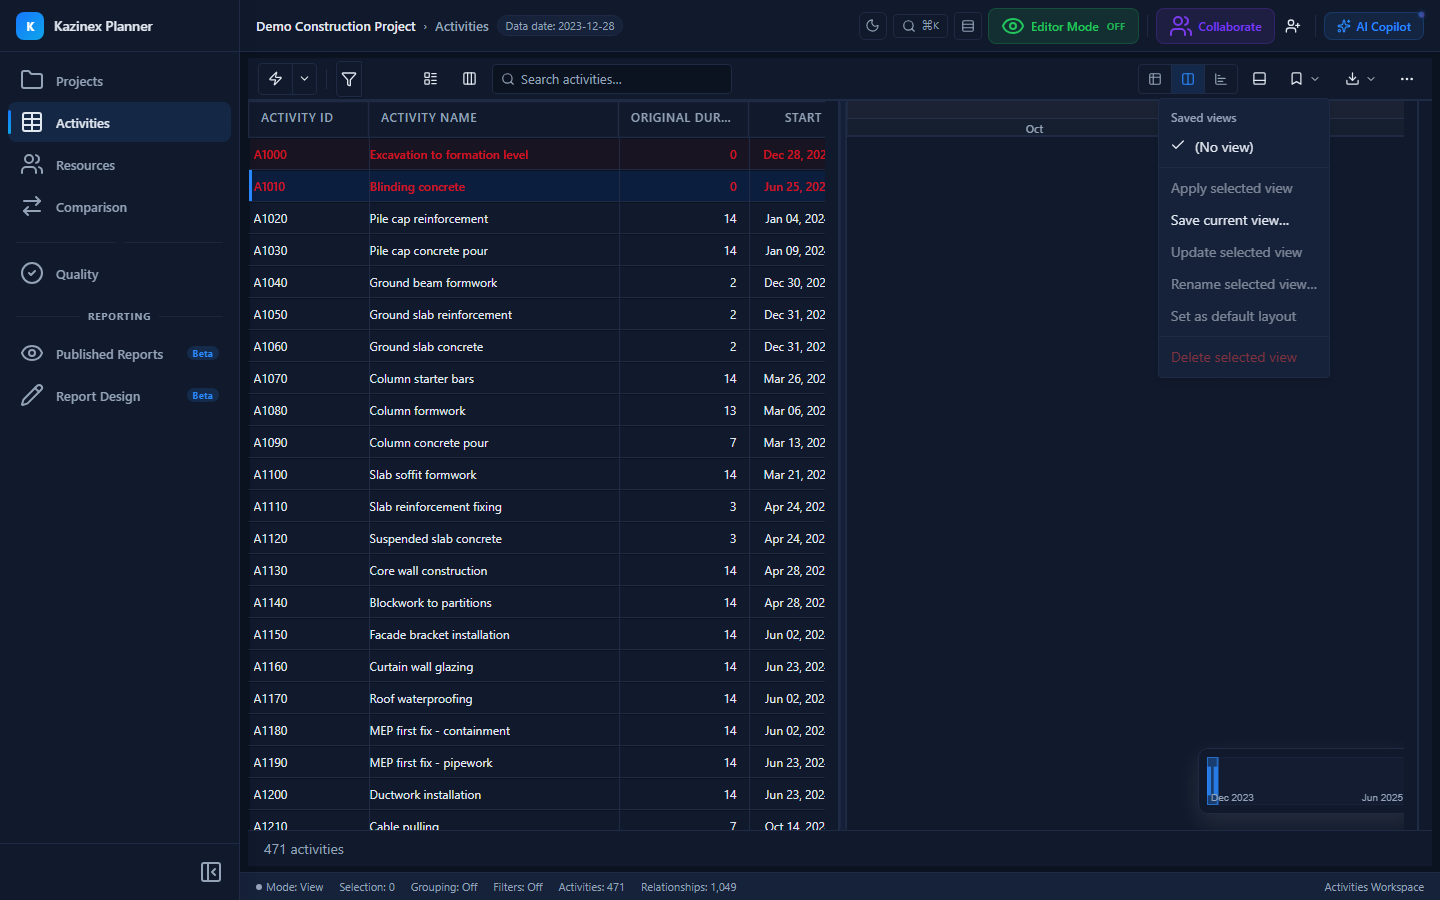Viewport: 1440px width, 900px height.
Task: Open Projects in the sidebar
Action: coord(120,81)
